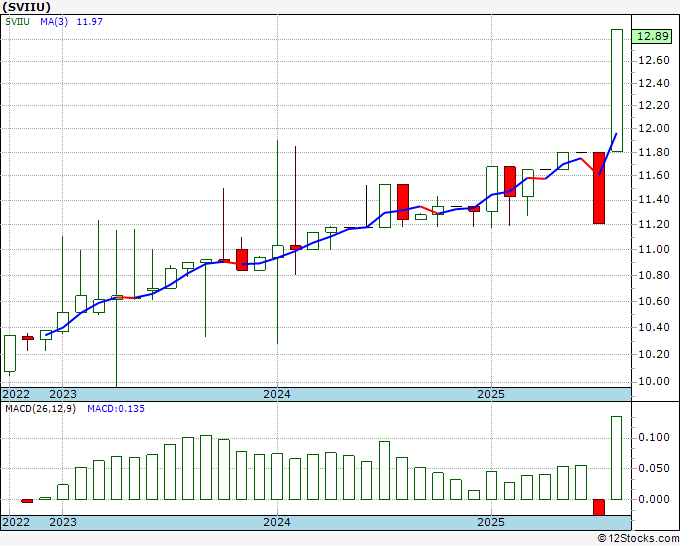Click 2024 on the MACD panel axis
680x546 pixels.
pyautogui.click(x=277, y=522)
